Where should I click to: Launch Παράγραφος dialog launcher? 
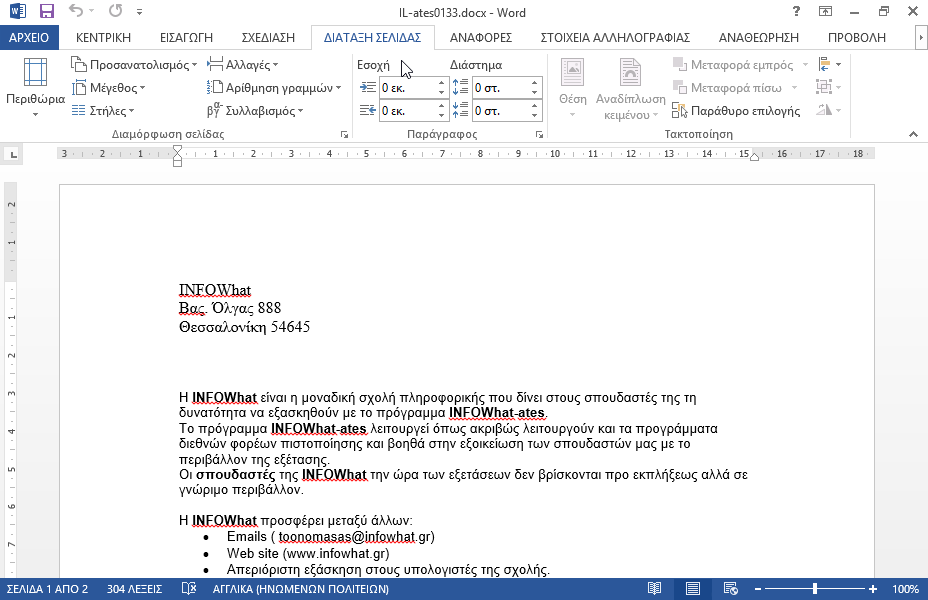539,135
